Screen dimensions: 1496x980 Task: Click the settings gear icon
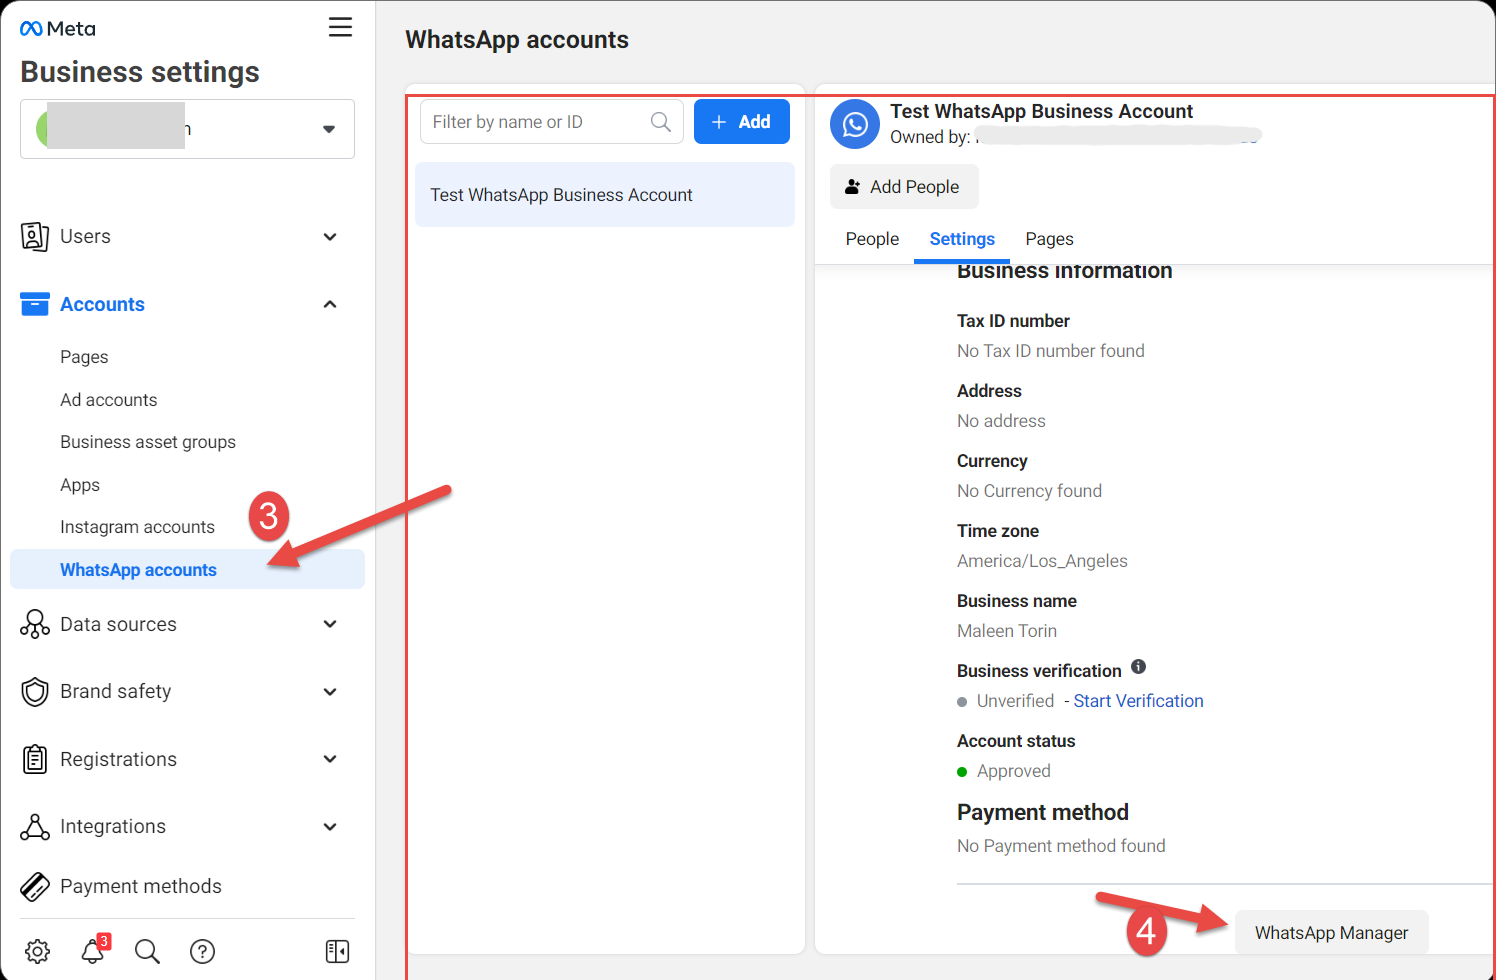[38, 951]
